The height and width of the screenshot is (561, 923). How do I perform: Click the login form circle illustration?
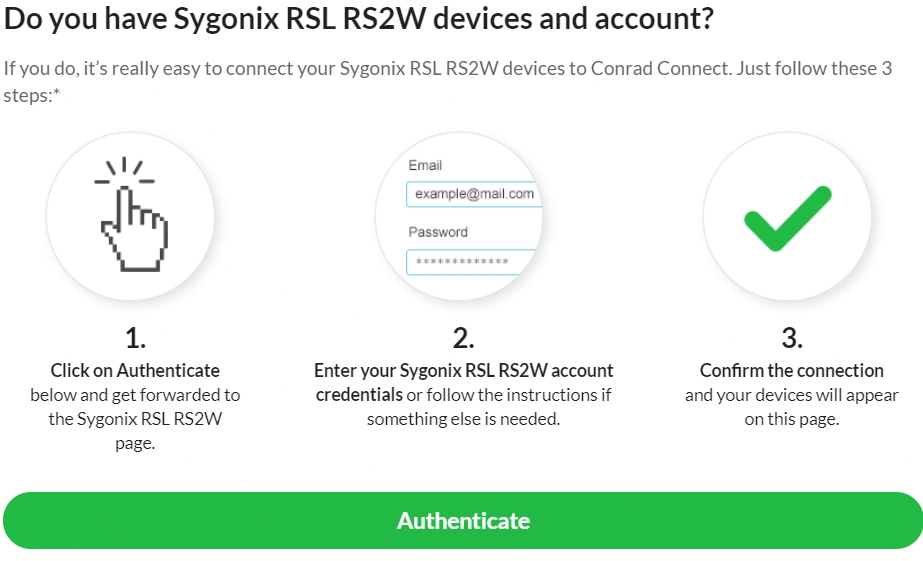tap(459, 216)
